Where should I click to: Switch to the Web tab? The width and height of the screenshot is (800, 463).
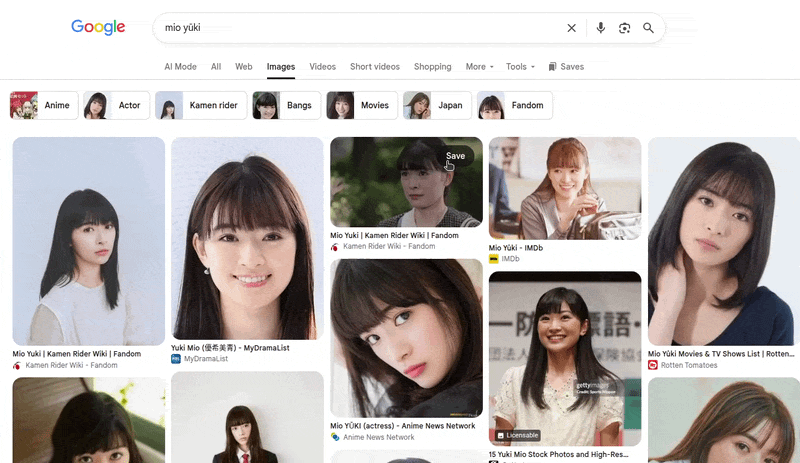pyautogui.click(x=243, y=66)
